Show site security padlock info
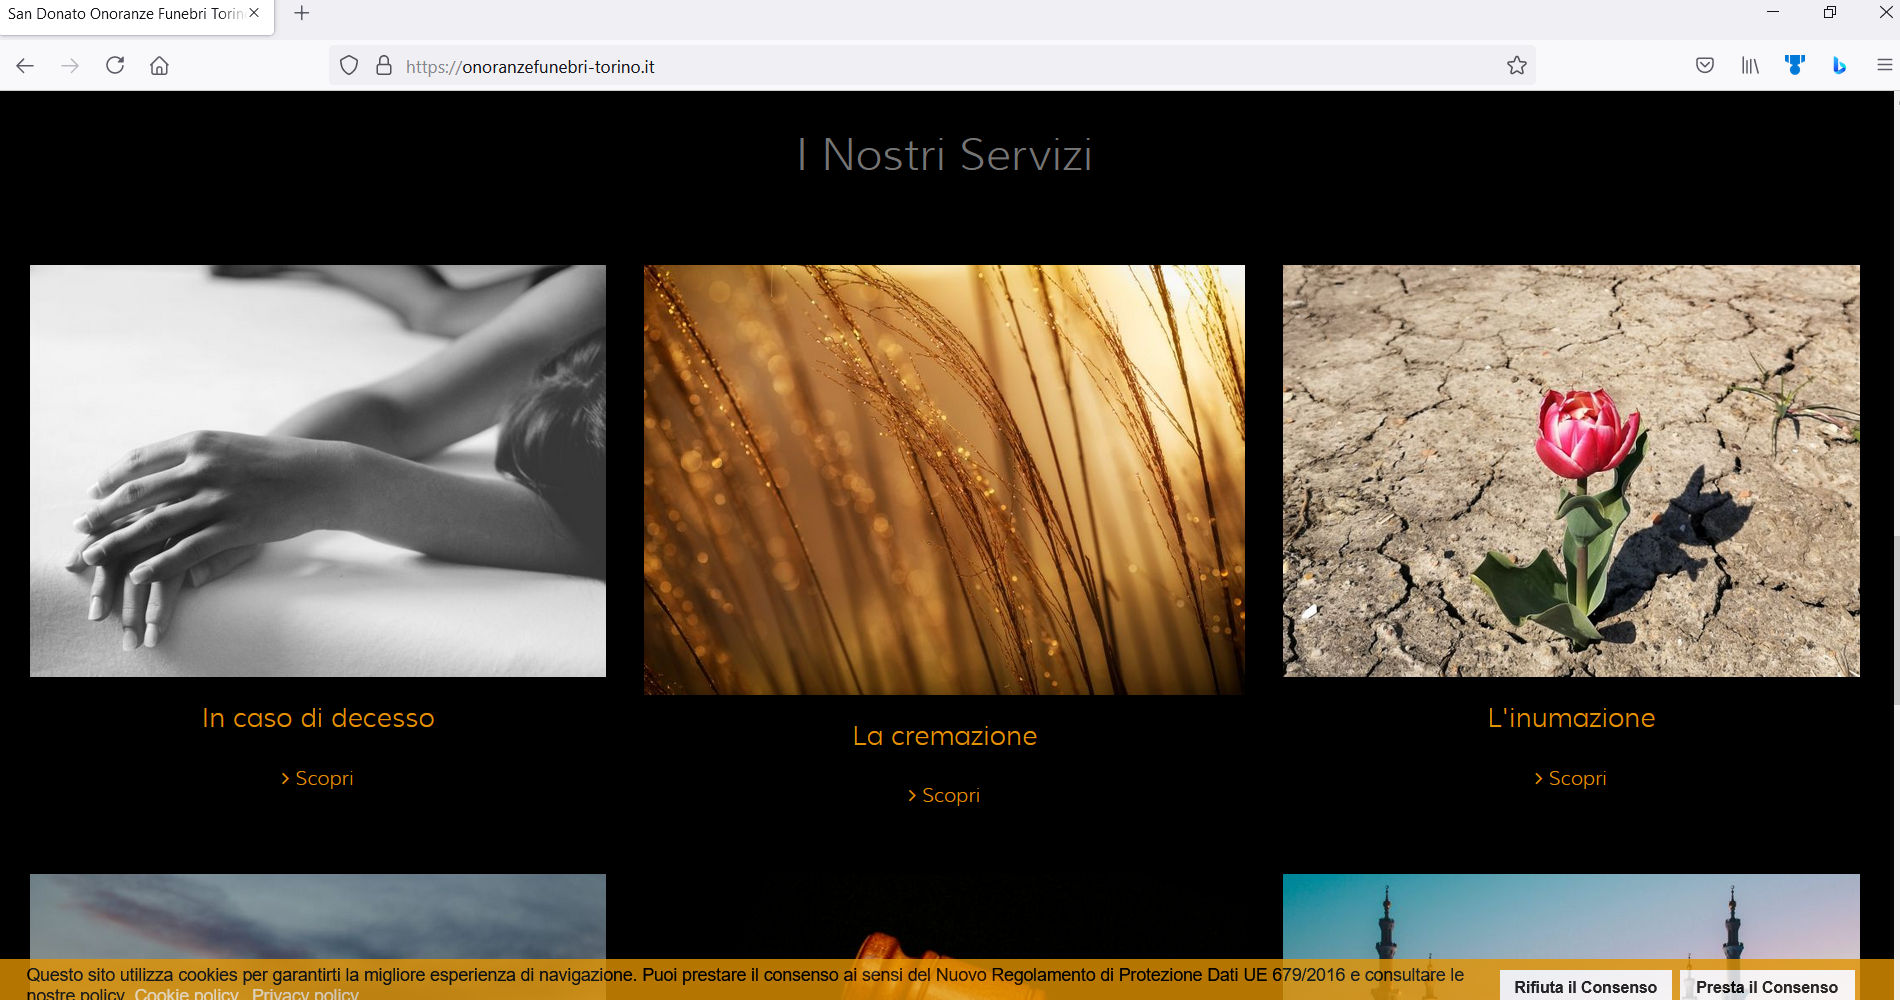This screenshot has width=1900, height=1000. point(383,66)
